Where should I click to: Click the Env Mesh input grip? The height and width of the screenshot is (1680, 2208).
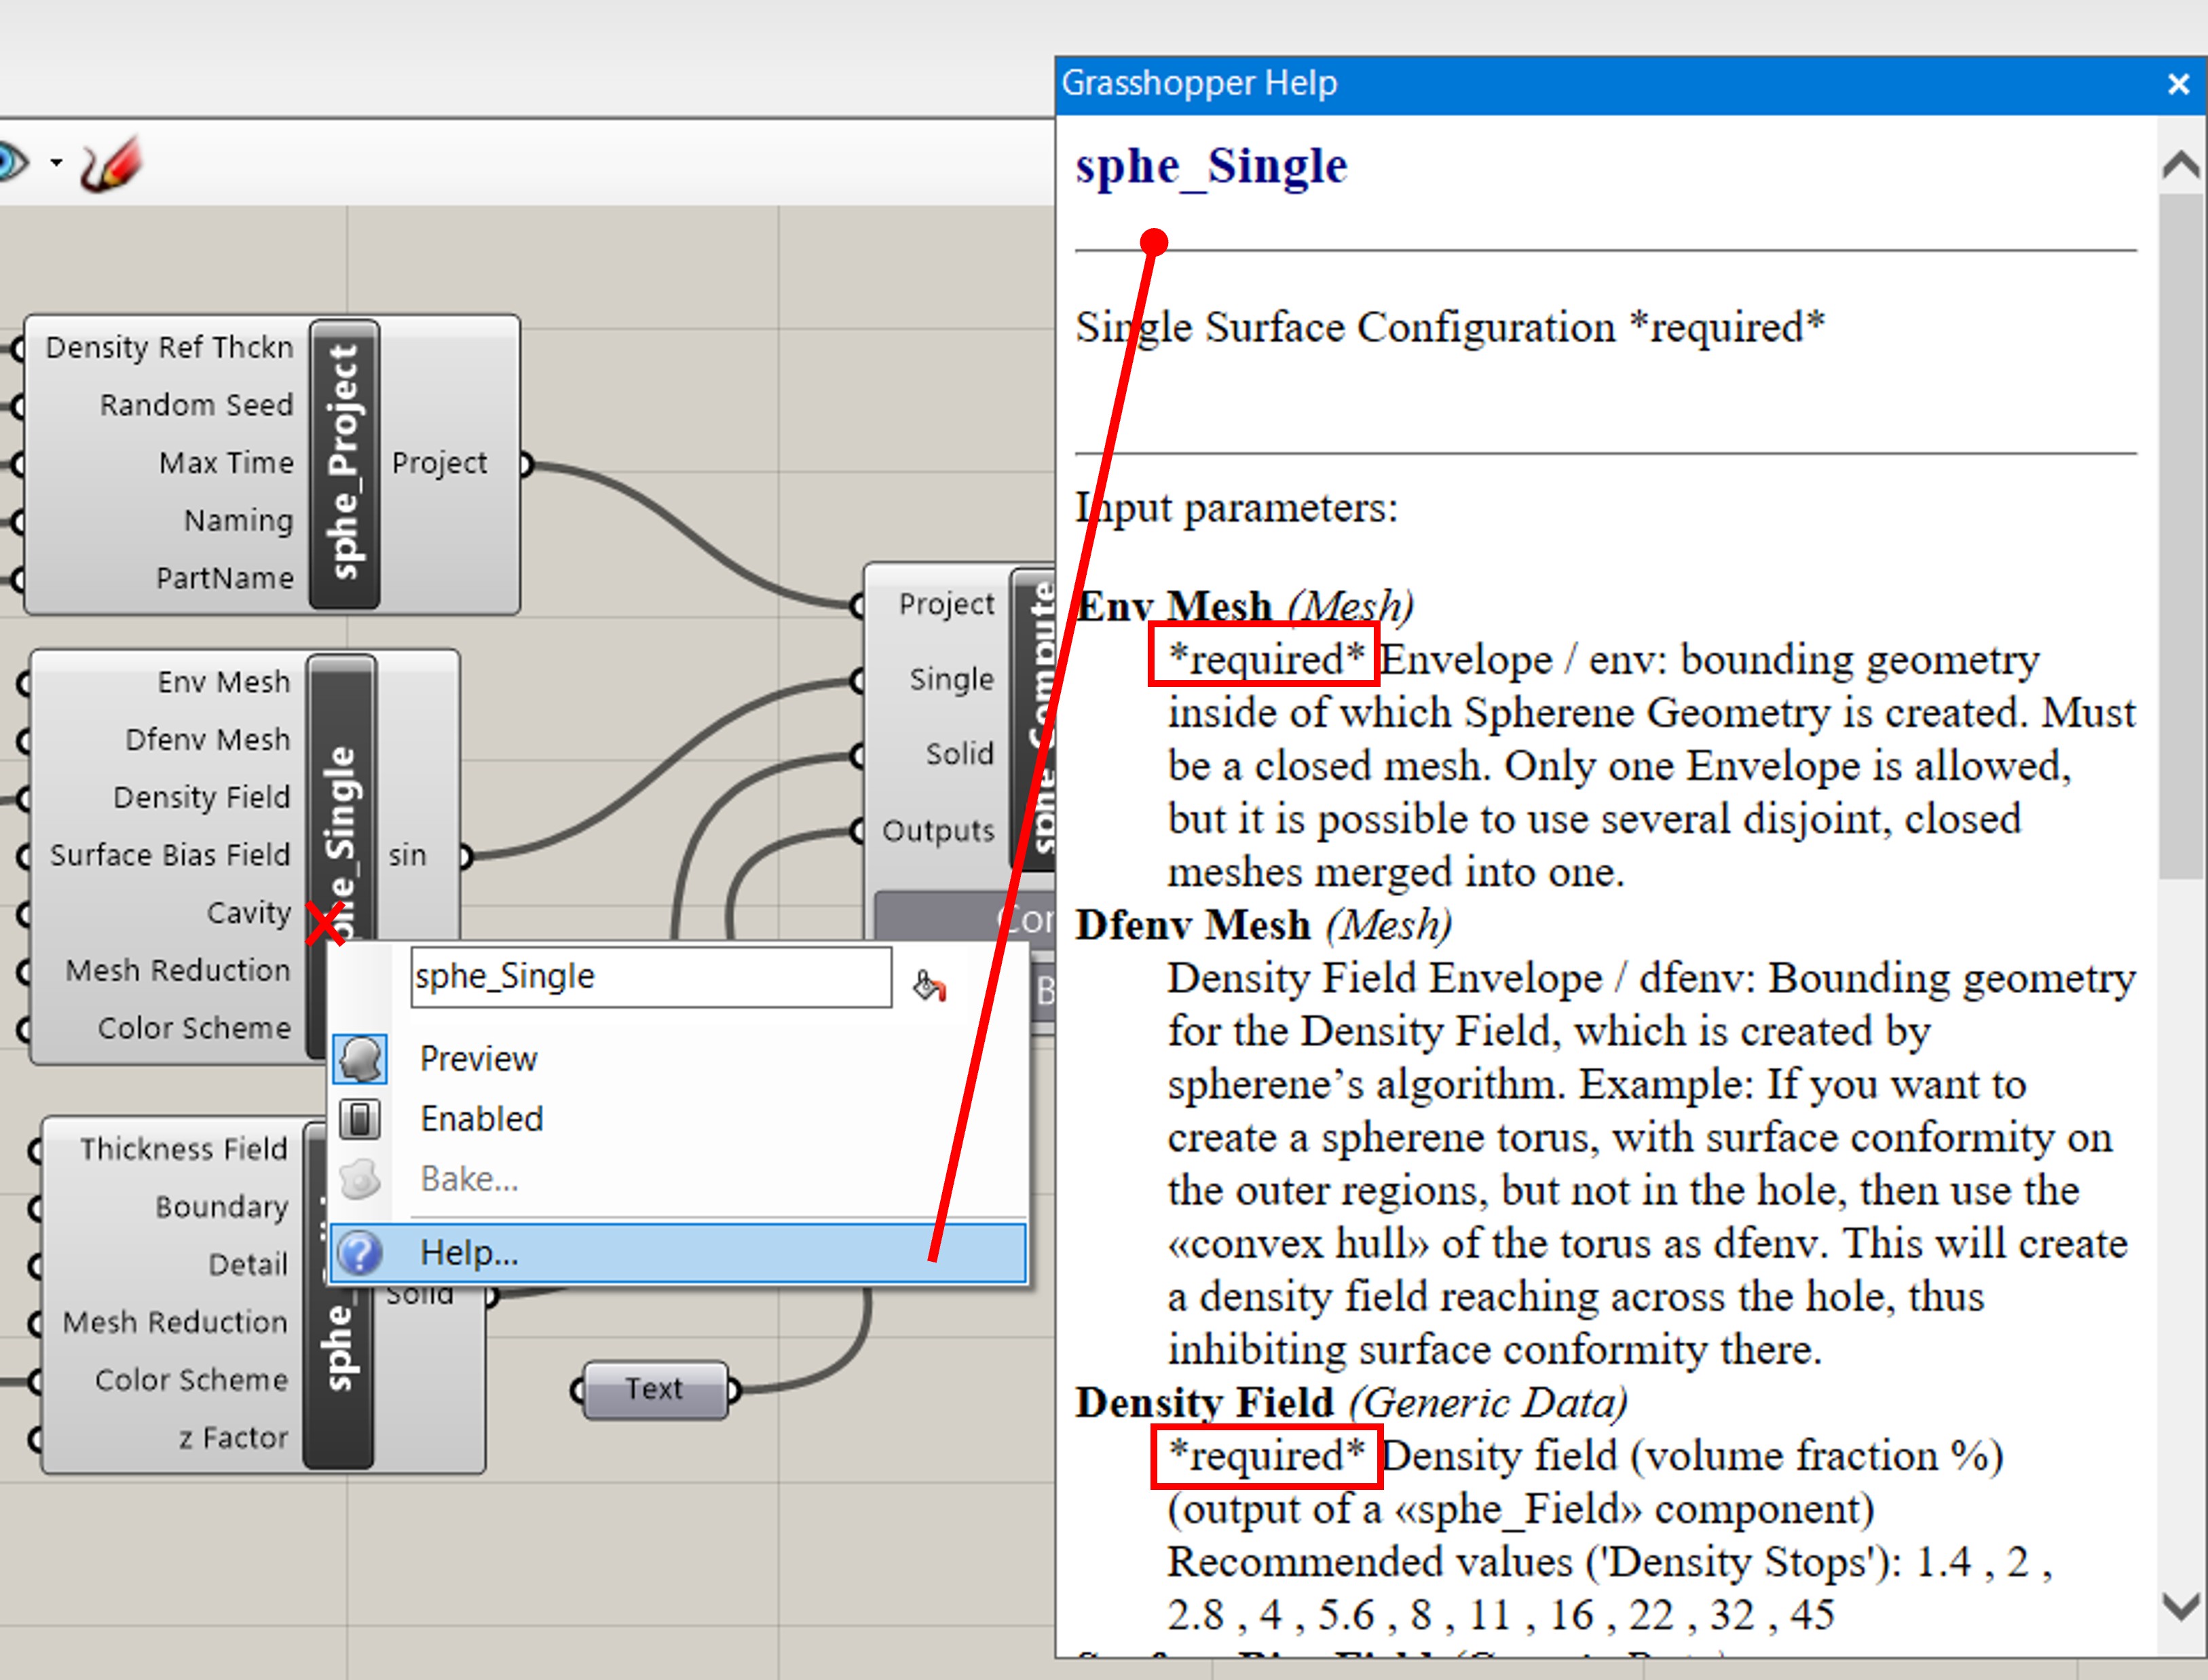[x=24, y=683]
